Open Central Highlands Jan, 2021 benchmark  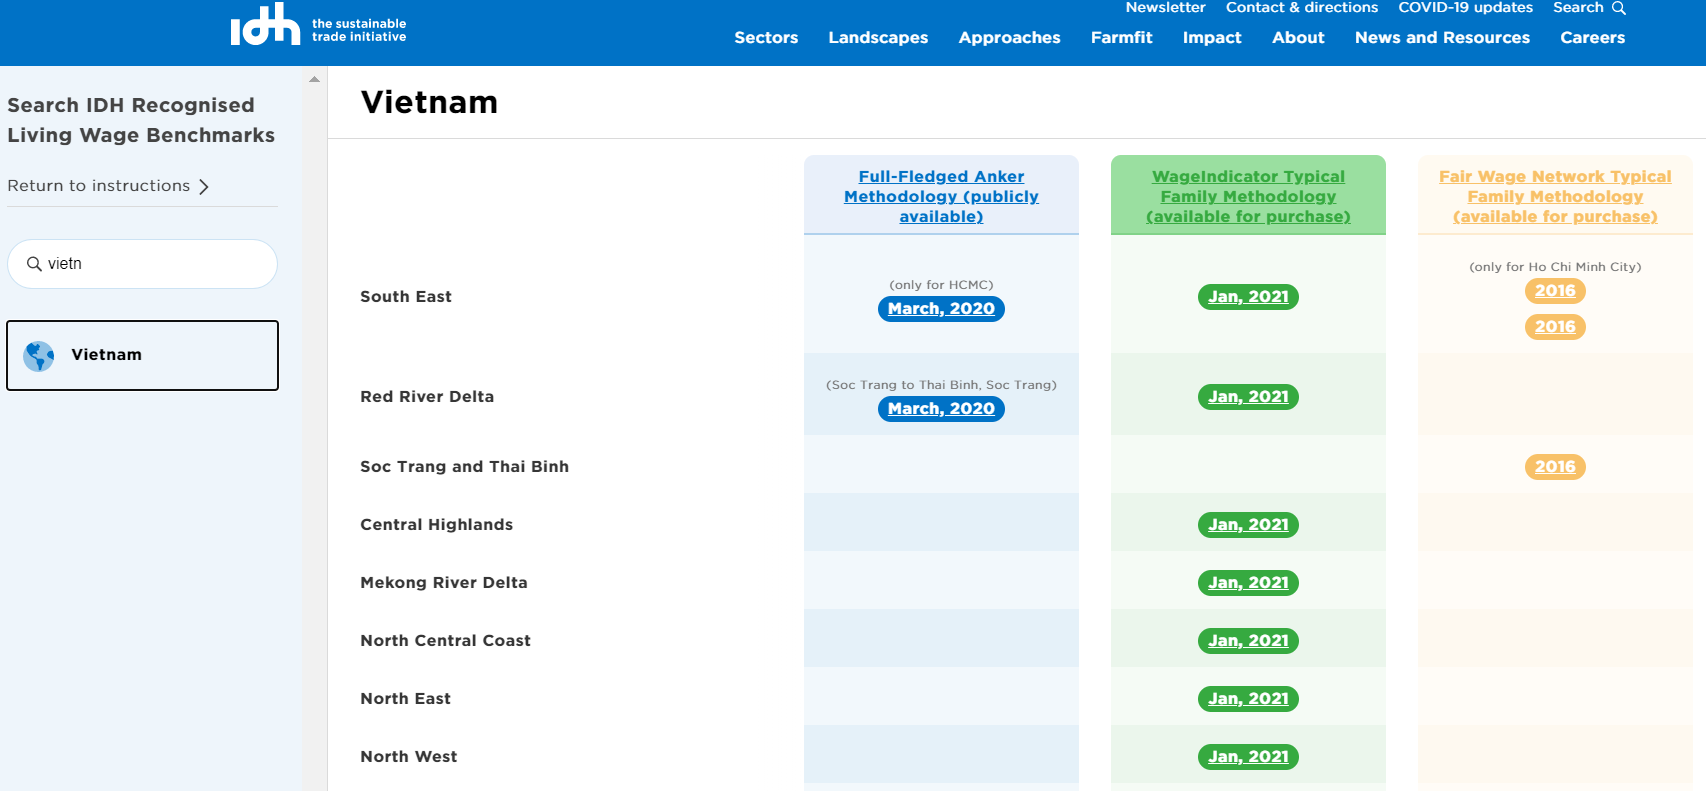coord(1248,525)
